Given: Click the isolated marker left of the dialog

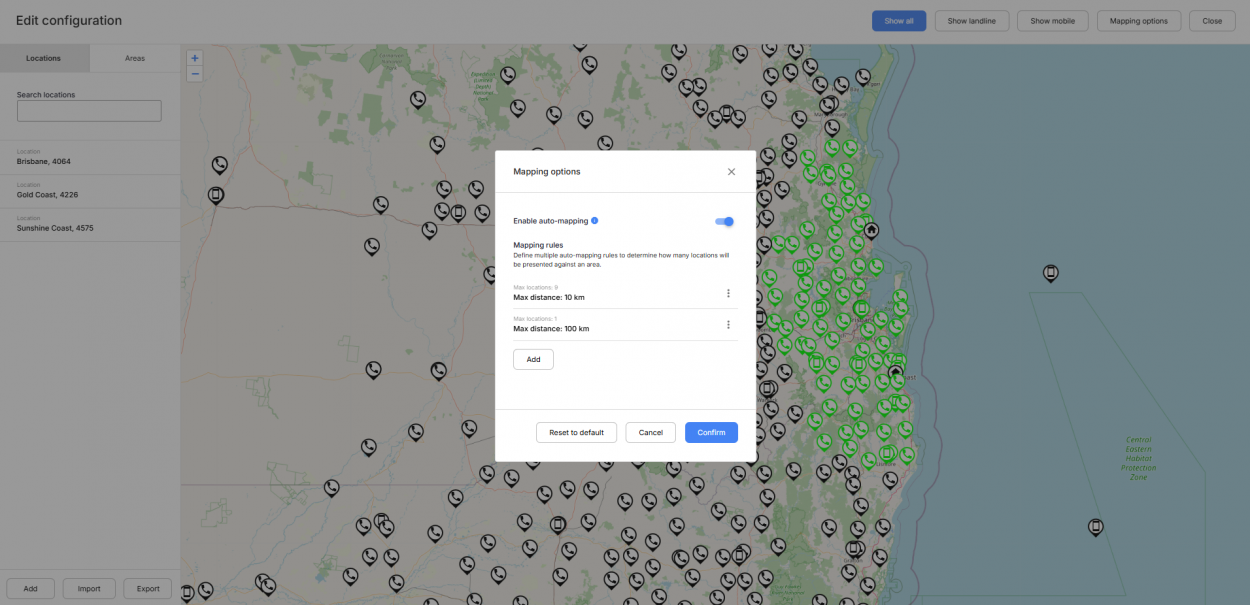Looking at the screenshot, I should (x=374, y=370).
